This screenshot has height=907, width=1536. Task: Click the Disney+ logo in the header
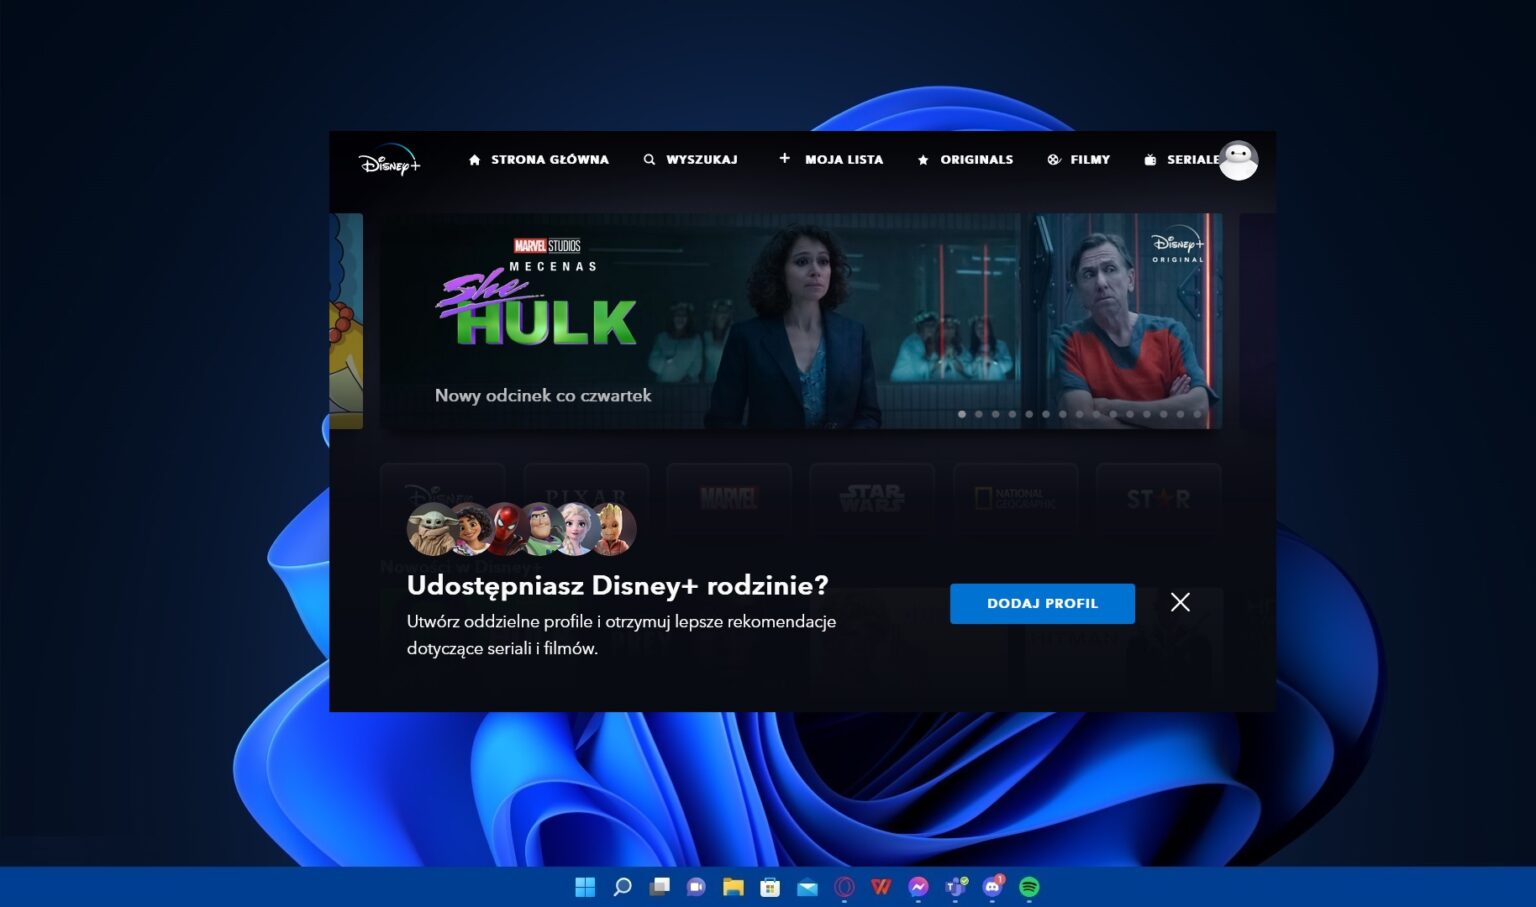point(389,161)
